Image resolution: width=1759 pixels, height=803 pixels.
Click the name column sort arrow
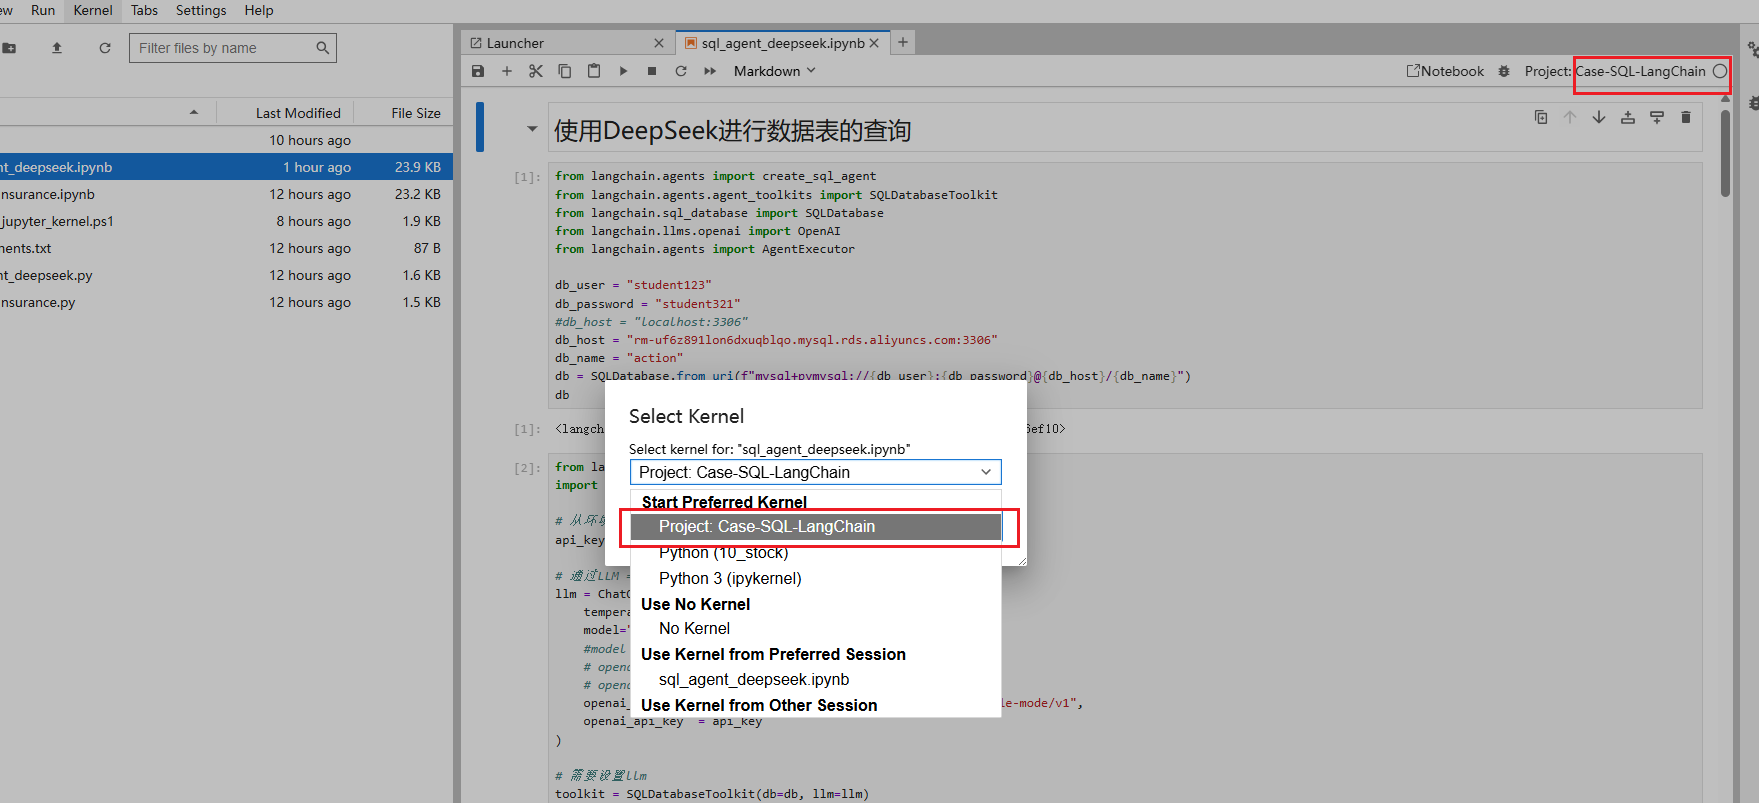coord(194,113)
